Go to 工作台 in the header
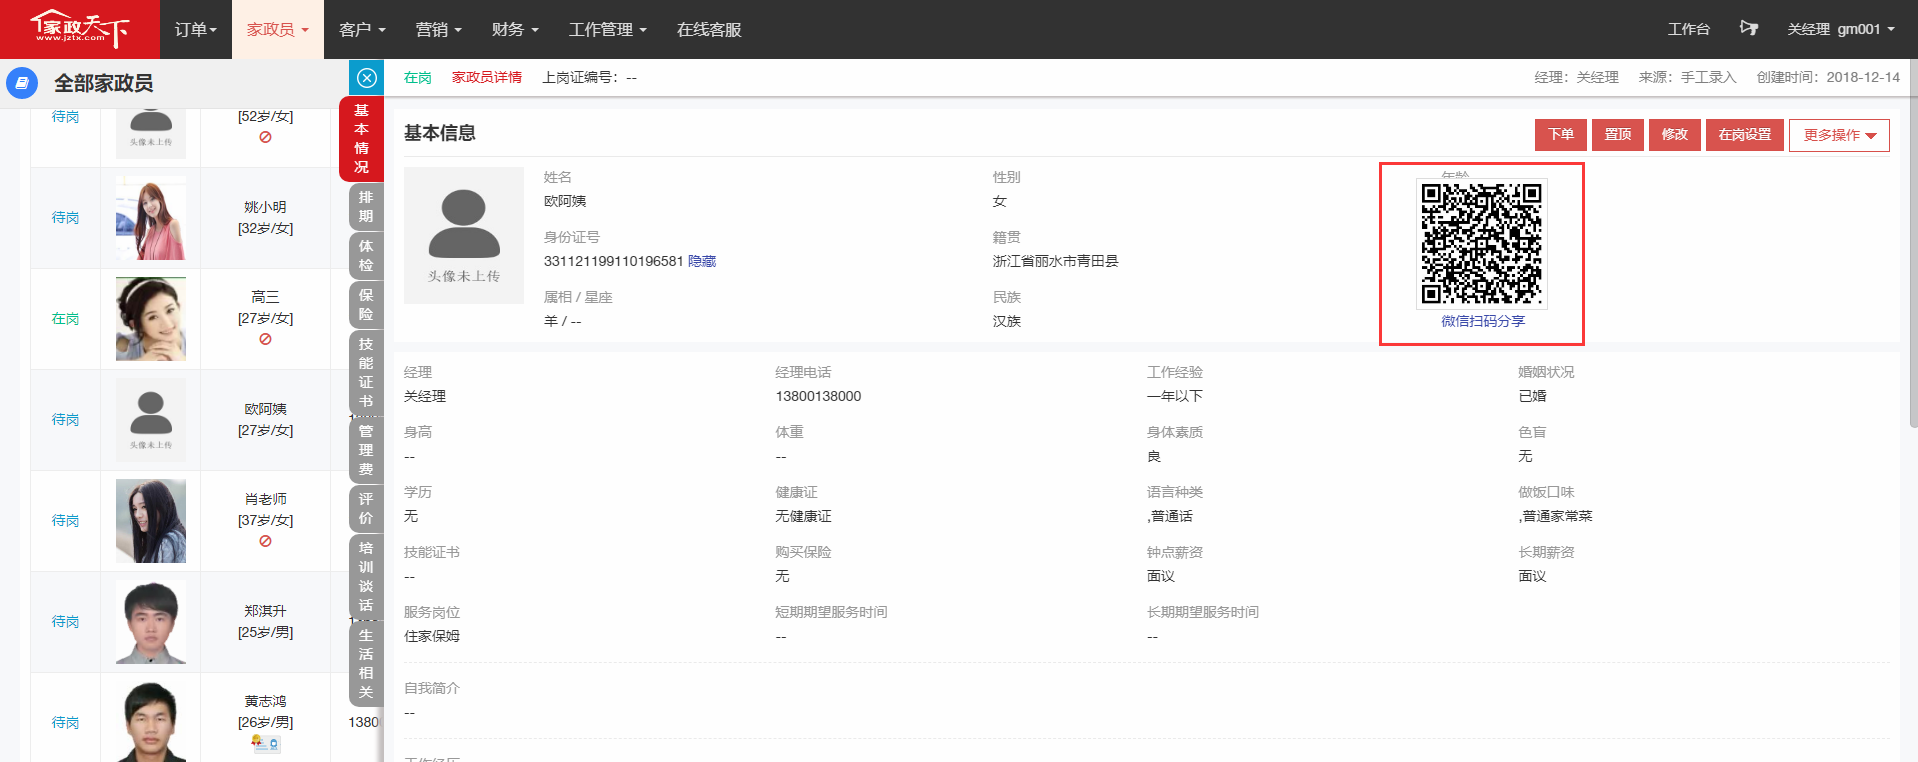Screen dimensions: 1918x762 [x=1688, y=29]
